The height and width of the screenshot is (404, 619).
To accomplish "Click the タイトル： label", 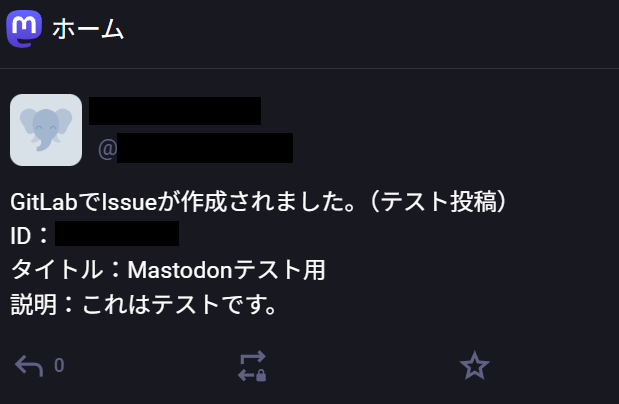I will pyautogui.click(x=66, y=270).
